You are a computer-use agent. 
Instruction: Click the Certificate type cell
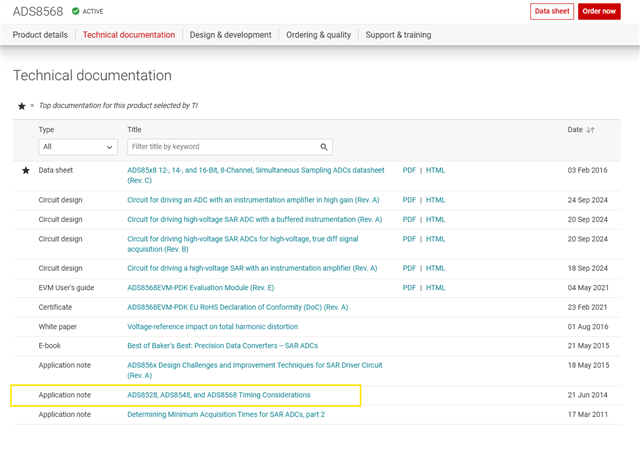click(x=55, y=307)
